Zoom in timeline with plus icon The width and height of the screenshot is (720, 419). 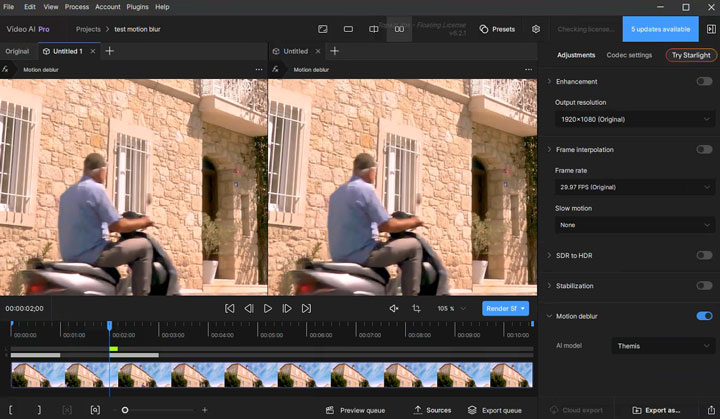[x=205, y=410]
